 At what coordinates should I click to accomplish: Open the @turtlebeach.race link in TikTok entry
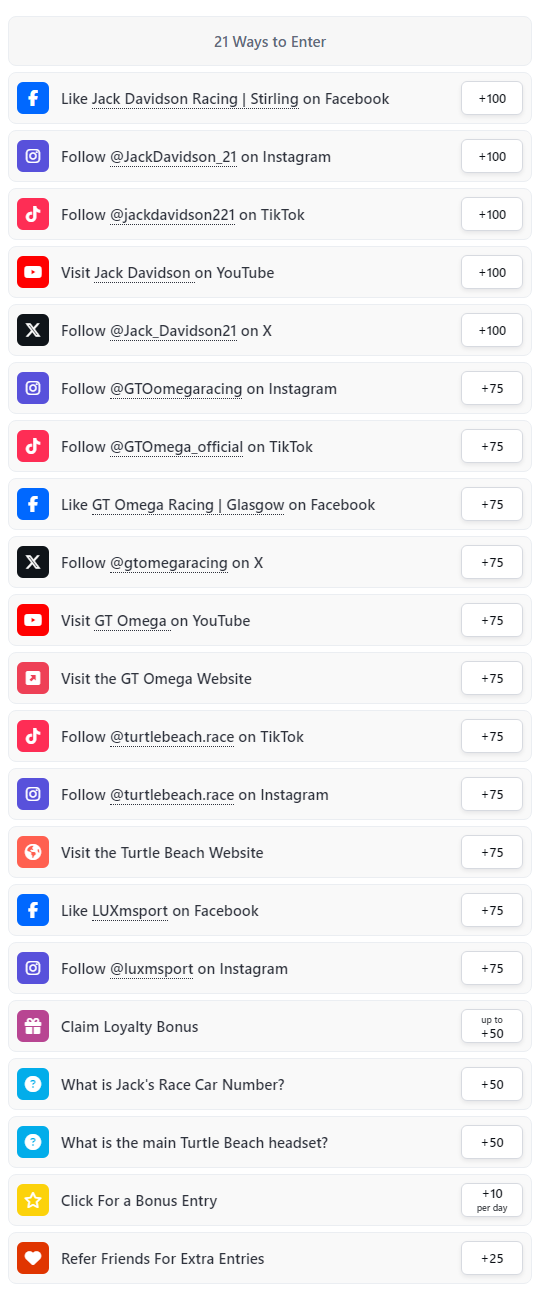point(172,737)
